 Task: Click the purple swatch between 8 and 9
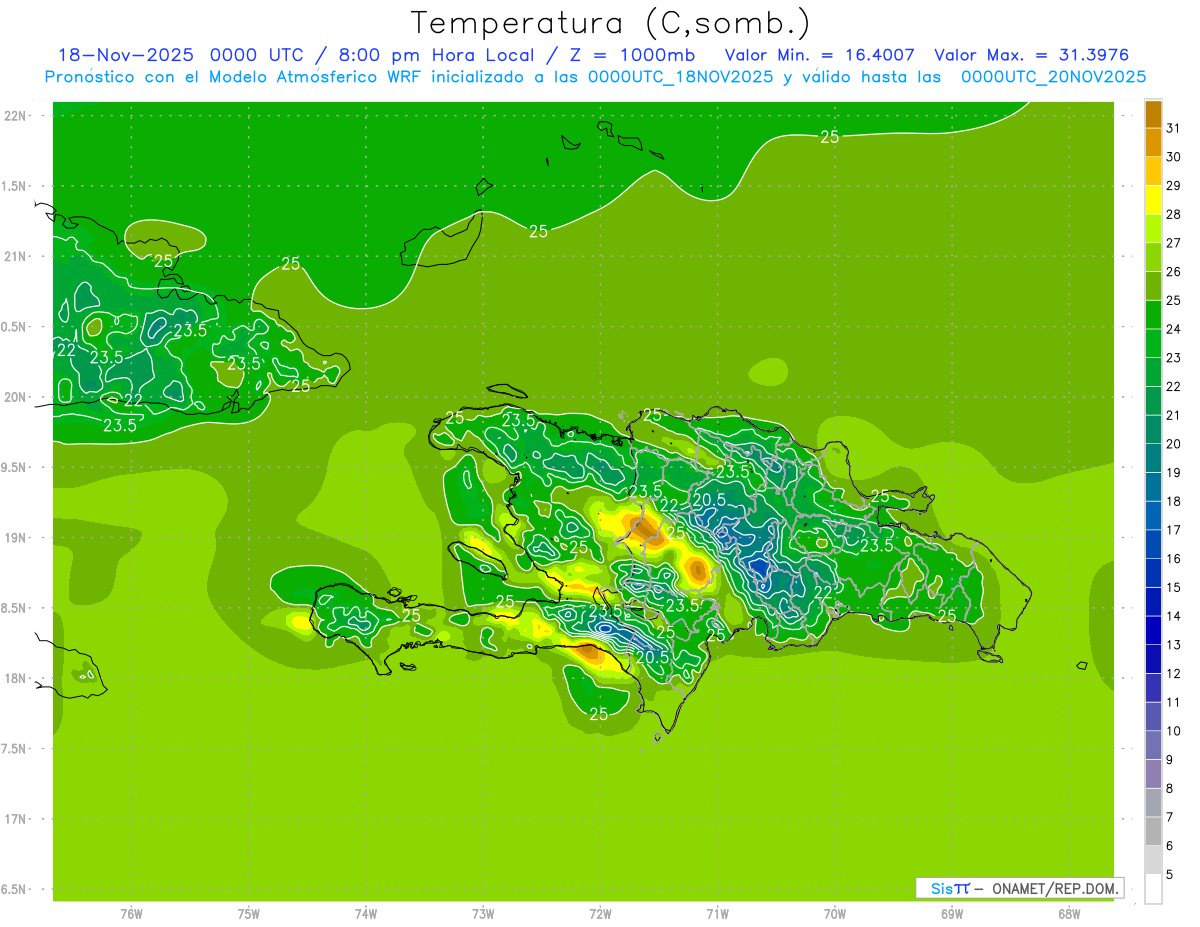point(1153,774)
